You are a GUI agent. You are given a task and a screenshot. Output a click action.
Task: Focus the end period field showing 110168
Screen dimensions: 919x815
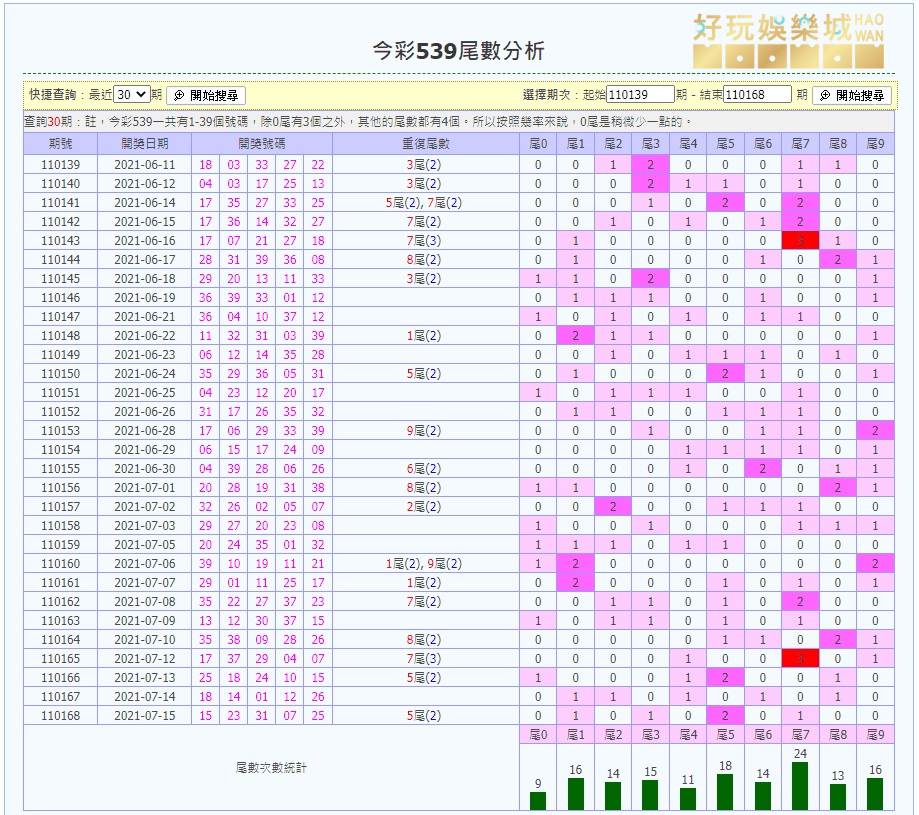(x=757, y=95)
